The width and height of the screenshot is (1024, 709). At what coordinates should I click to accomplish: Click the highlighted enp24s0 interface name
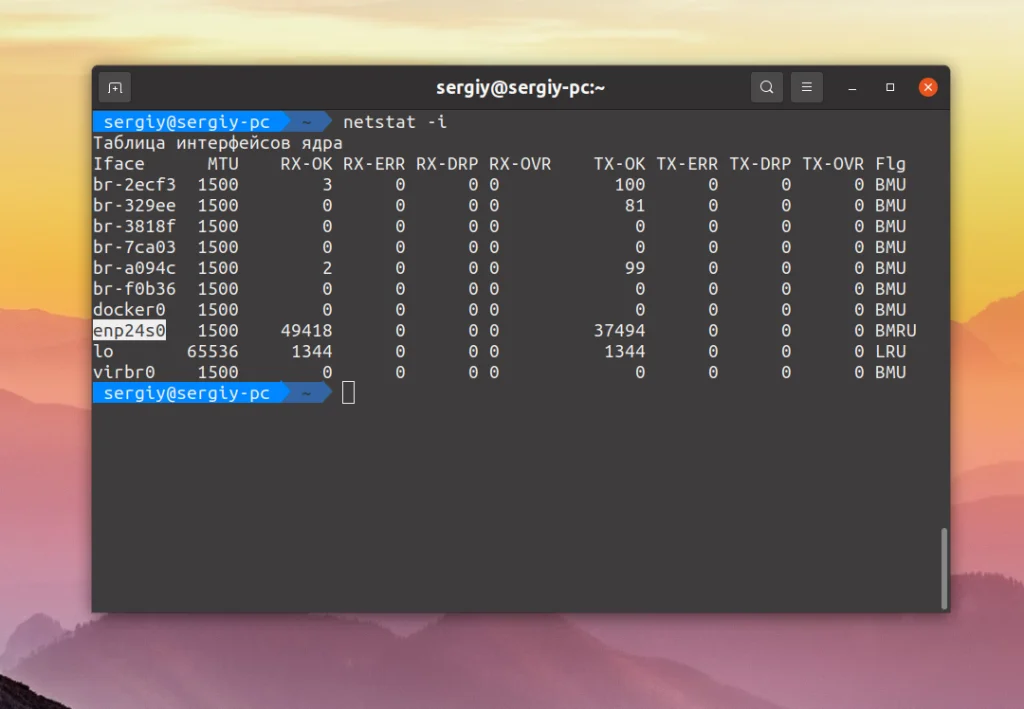coord(128,330)
